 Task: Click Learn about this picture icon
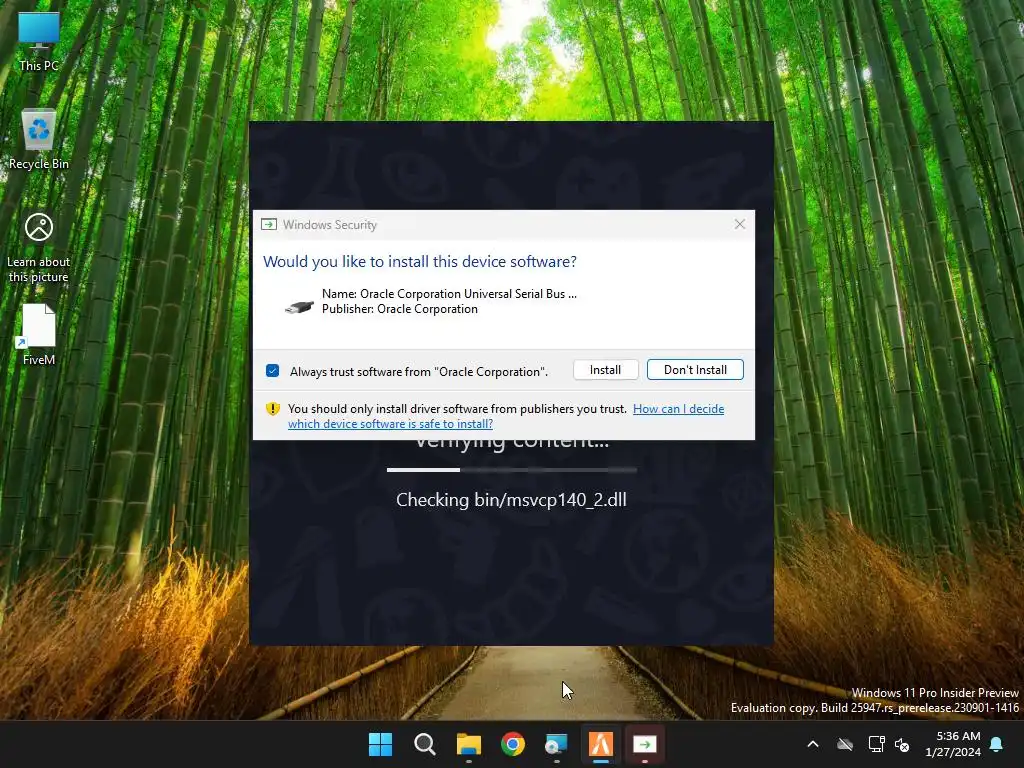point(39,248)
